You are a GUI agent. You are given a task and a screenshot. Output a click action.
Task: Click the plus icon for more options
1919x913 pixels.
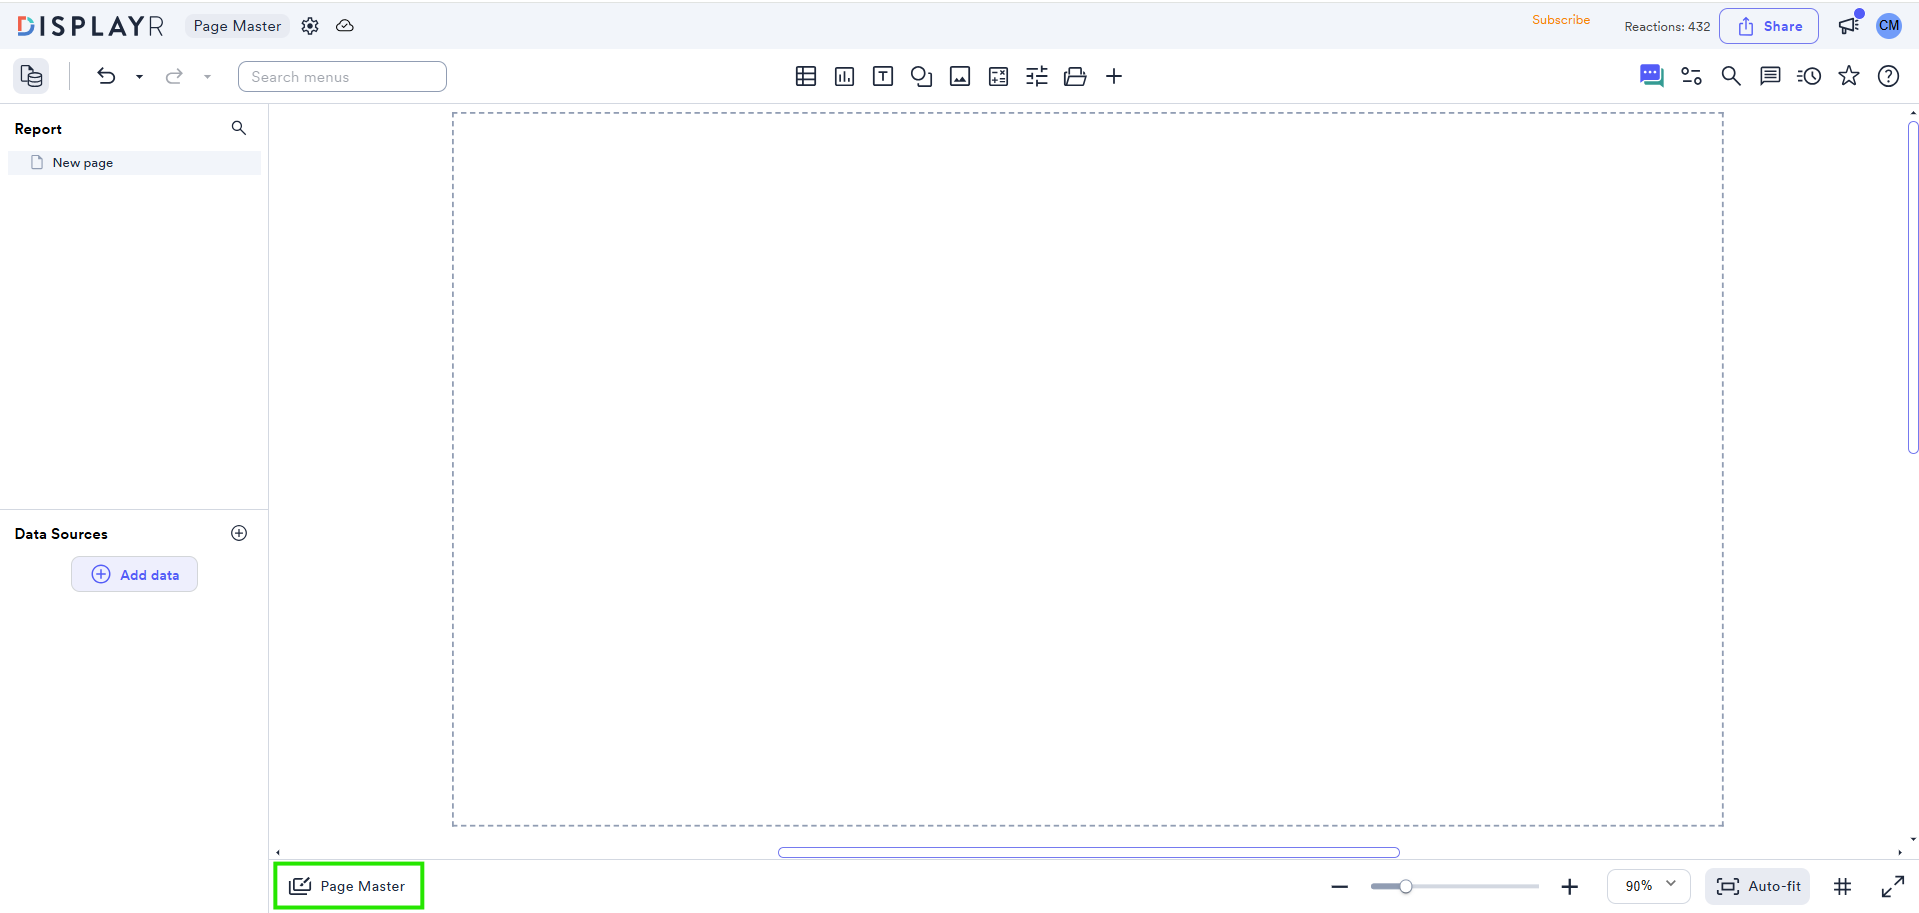coord(1114,76)
